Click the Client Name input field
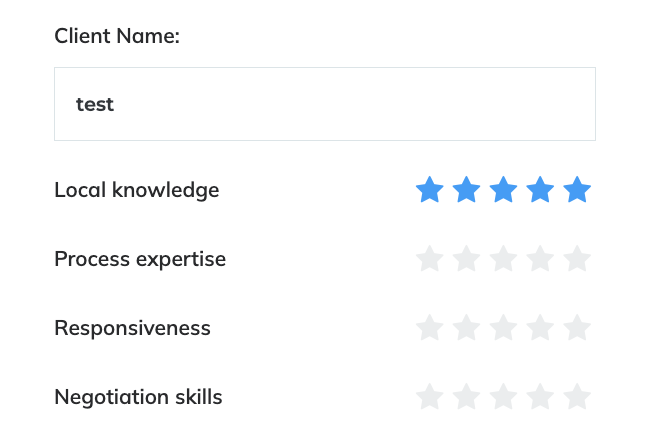The image size is (654, 444). pyautogui.click(x=324, y=104)
